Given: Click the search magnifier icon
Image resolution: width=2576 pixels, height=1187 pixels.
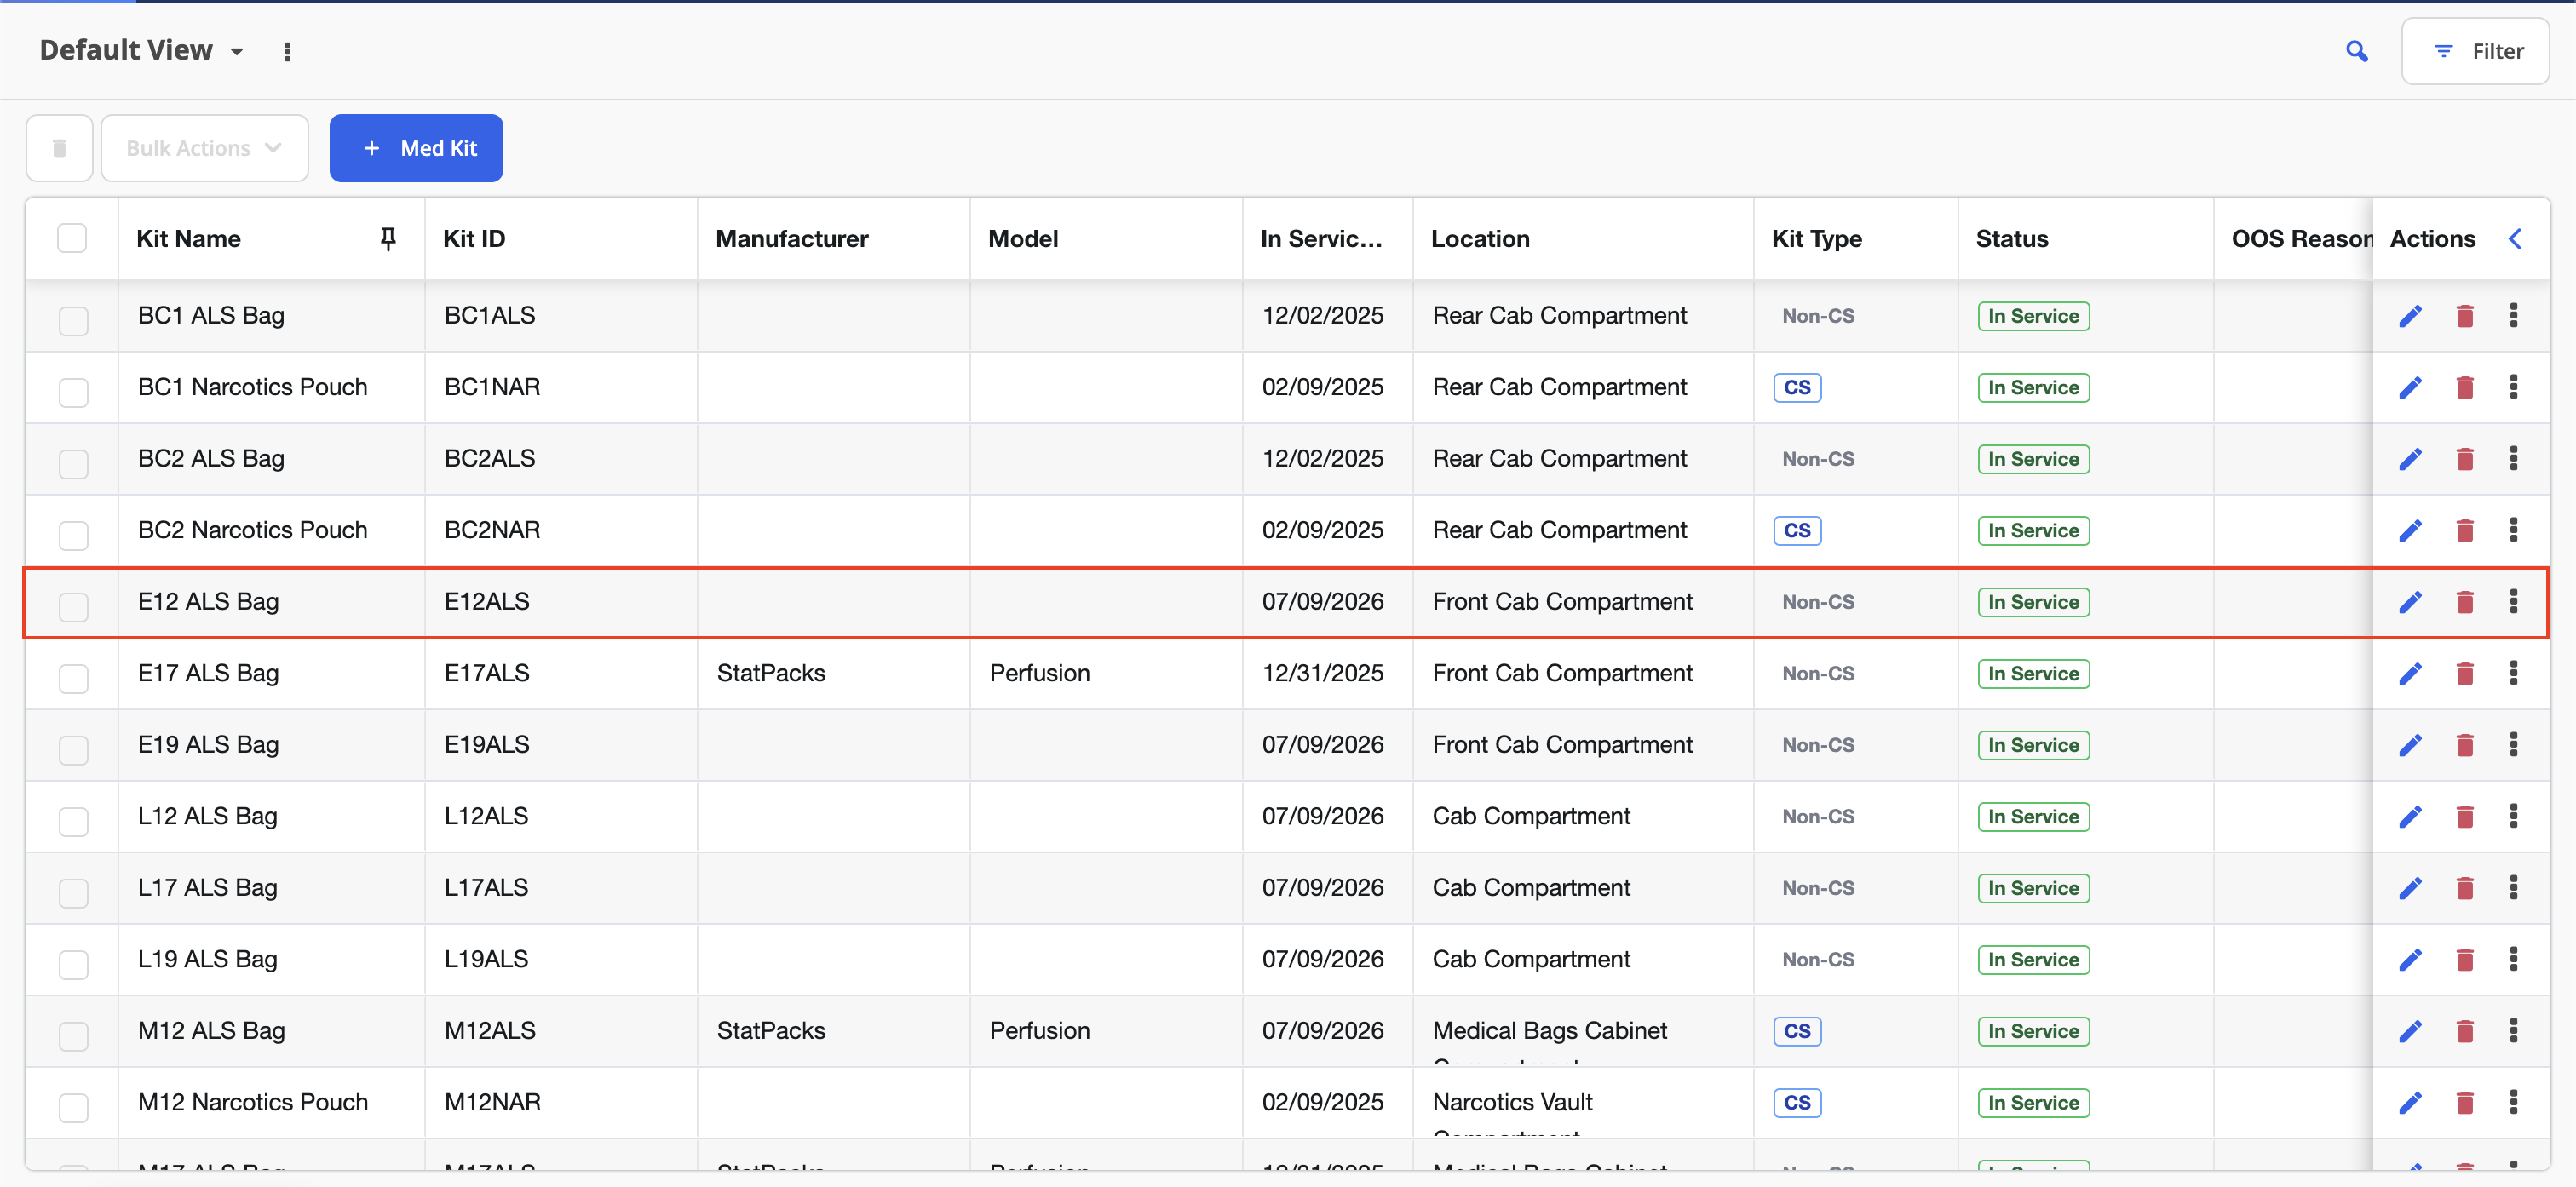Looking at the screenshot, I should click(2356, 51).
